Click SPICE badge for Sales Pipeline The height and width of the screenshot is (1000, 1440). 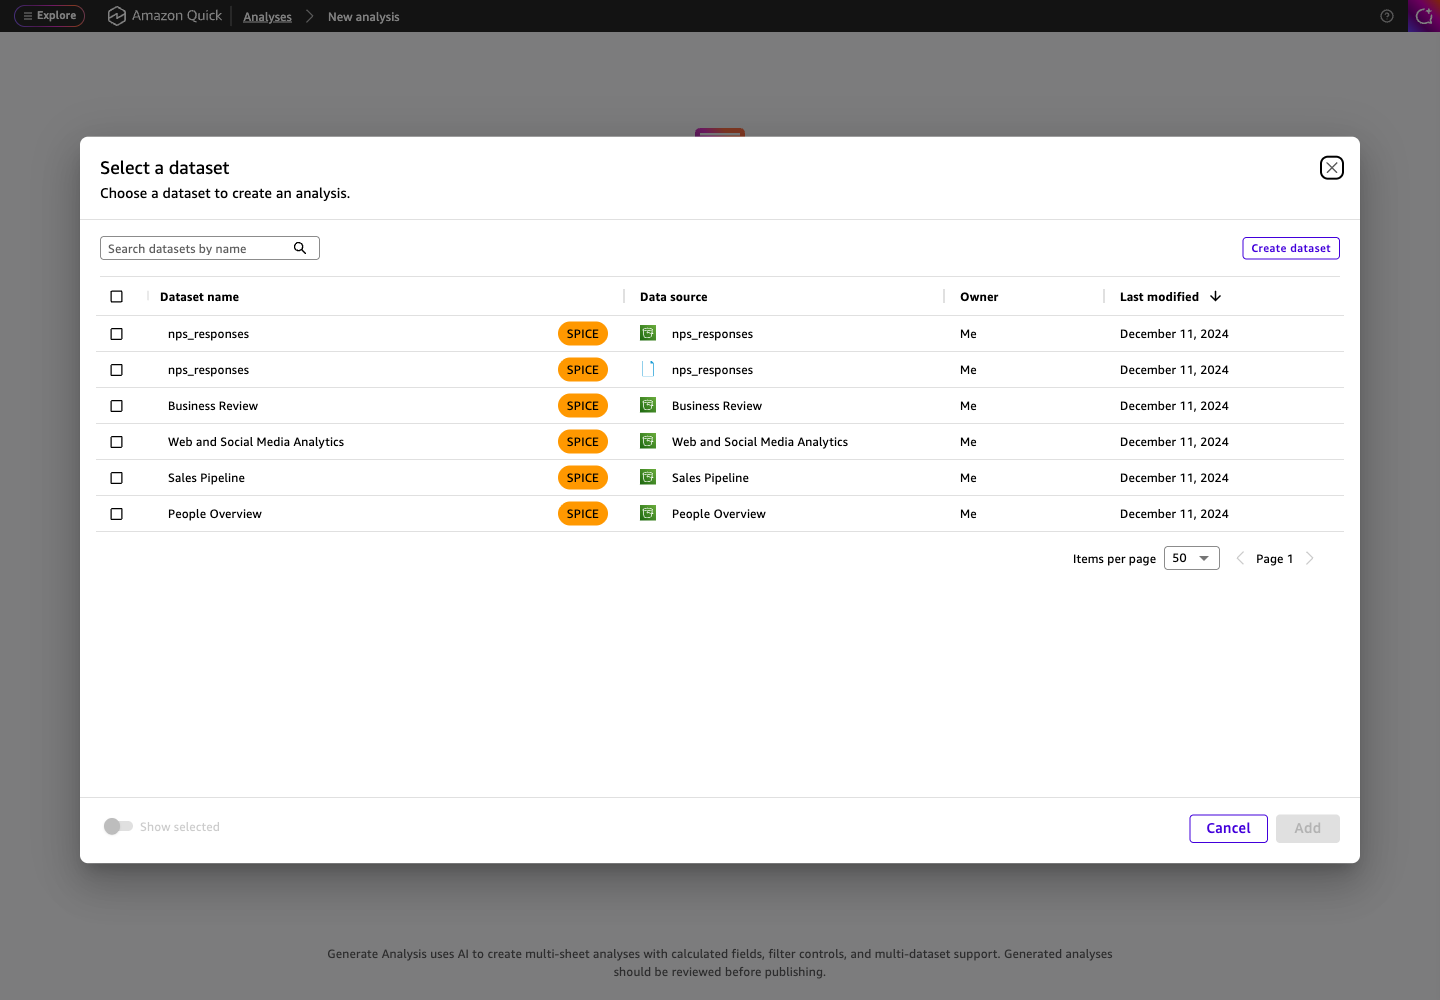(583, 478)
